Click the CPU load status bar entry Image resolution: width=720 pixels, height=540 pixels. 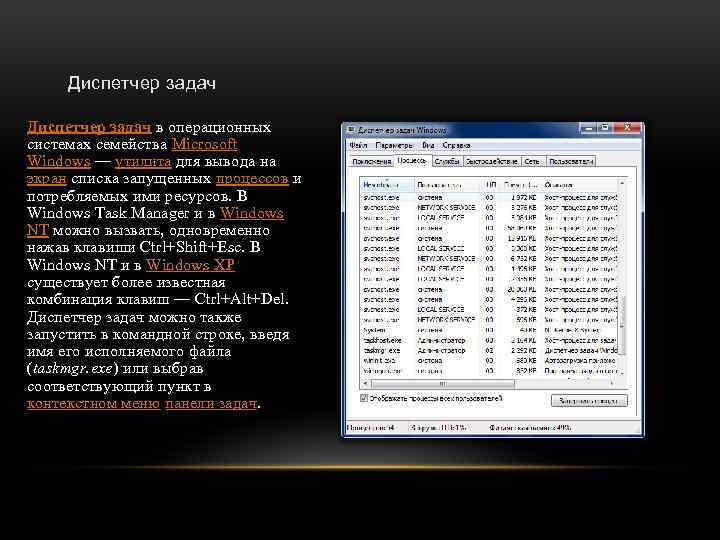[x=438, y=428]
